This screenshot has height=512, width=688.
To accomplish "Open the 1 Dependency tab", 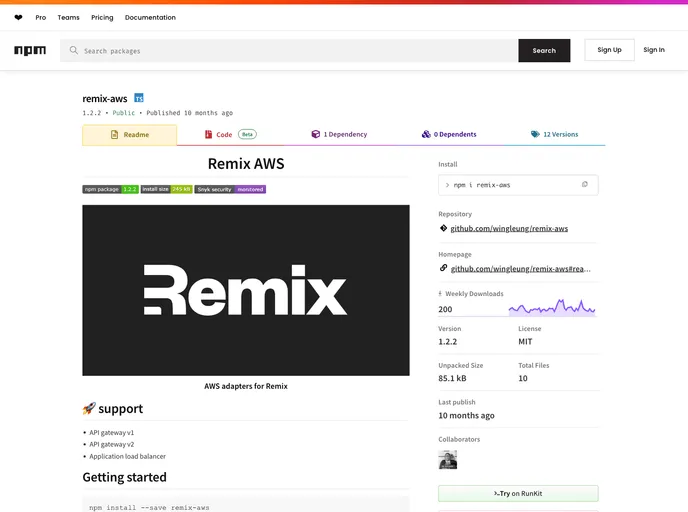I will 339,134.
